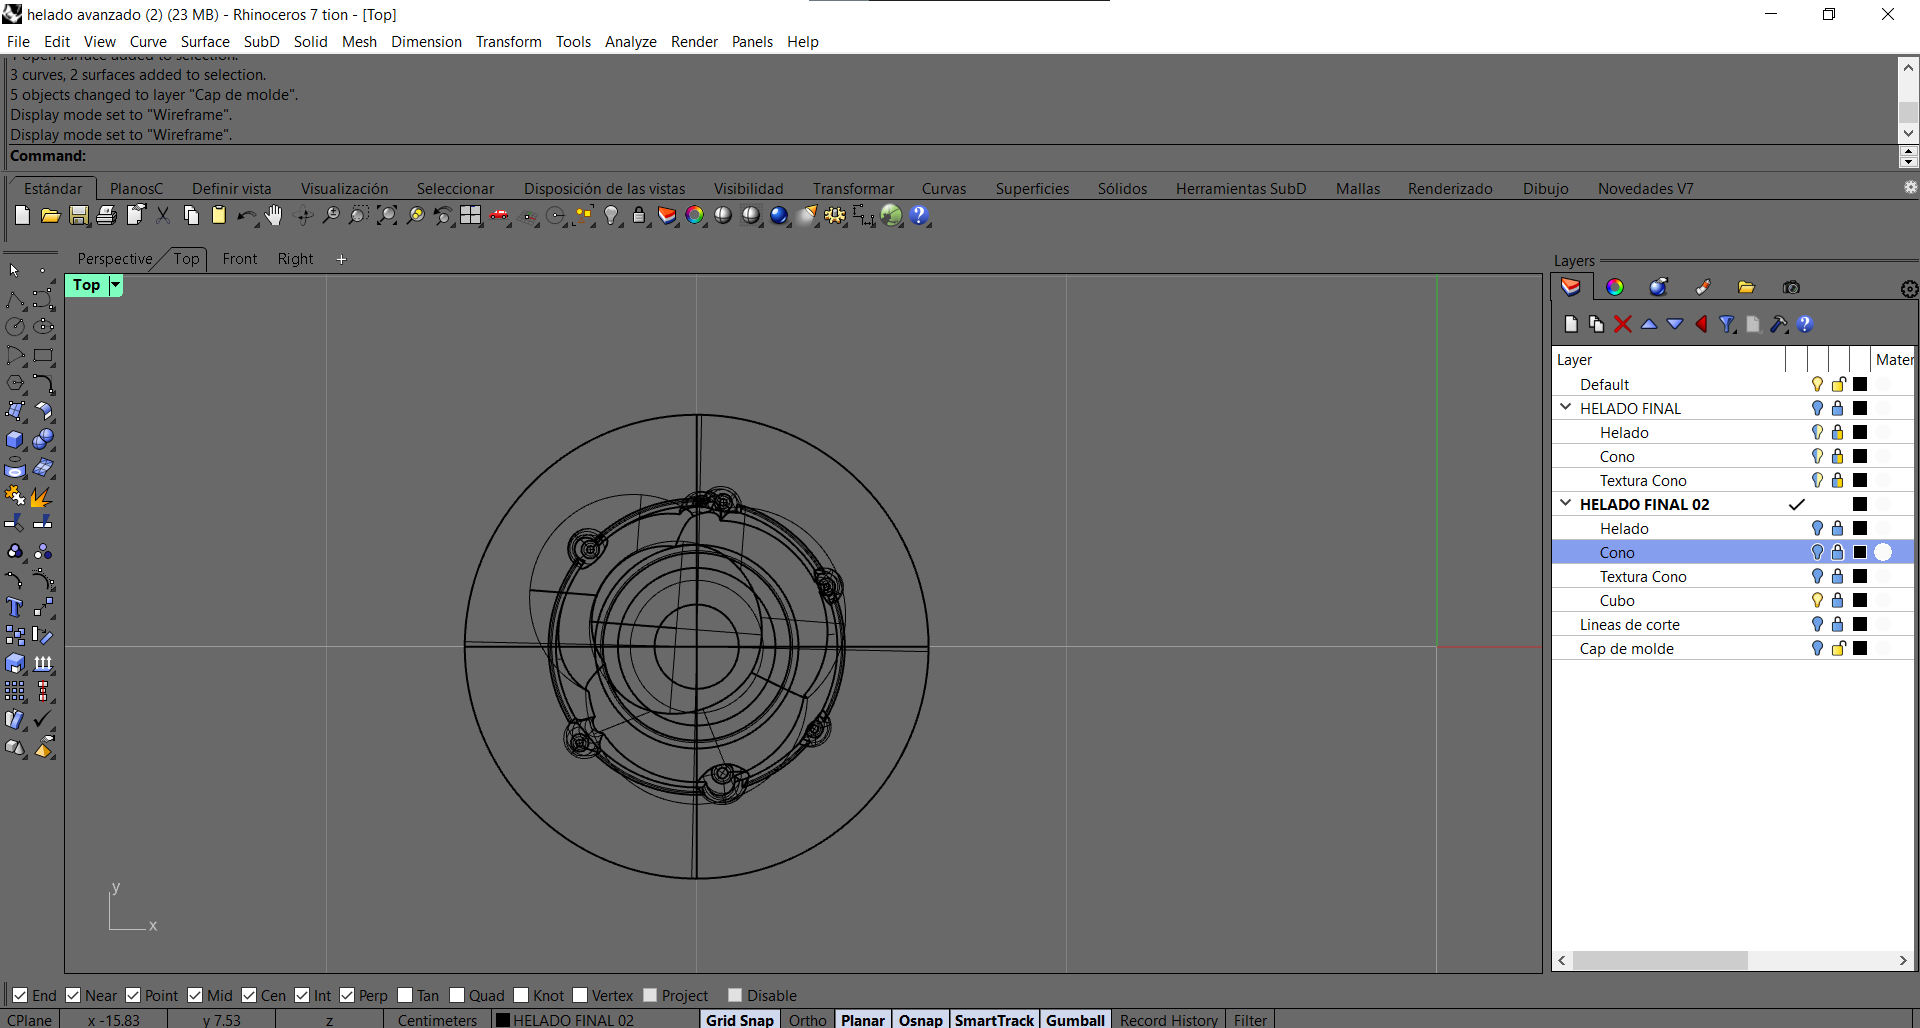Viewport: 1920px width, 1028px height.
Task: Open a file using the folder icon in the standard toolbar
Action: pyautogui.click(x=50, y=216)
